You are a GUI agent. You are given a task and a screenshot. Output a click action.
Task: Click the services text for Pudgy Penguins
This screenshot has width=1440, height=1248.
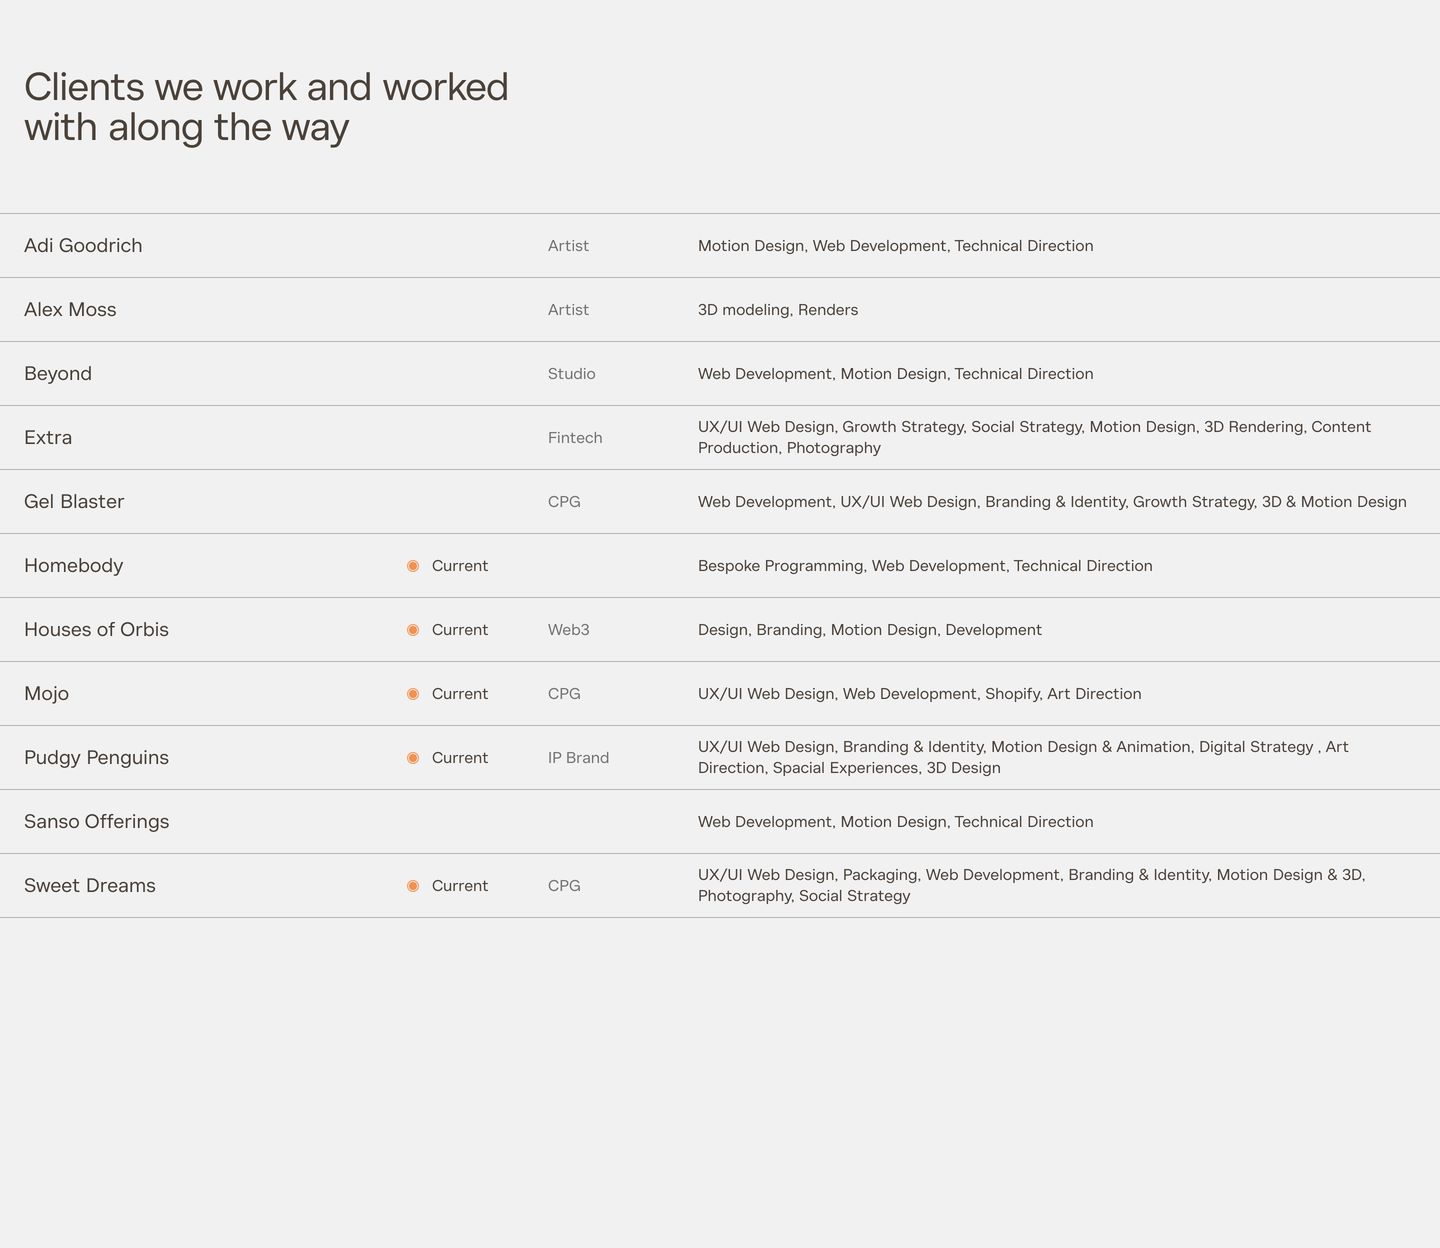point(1023,757)
